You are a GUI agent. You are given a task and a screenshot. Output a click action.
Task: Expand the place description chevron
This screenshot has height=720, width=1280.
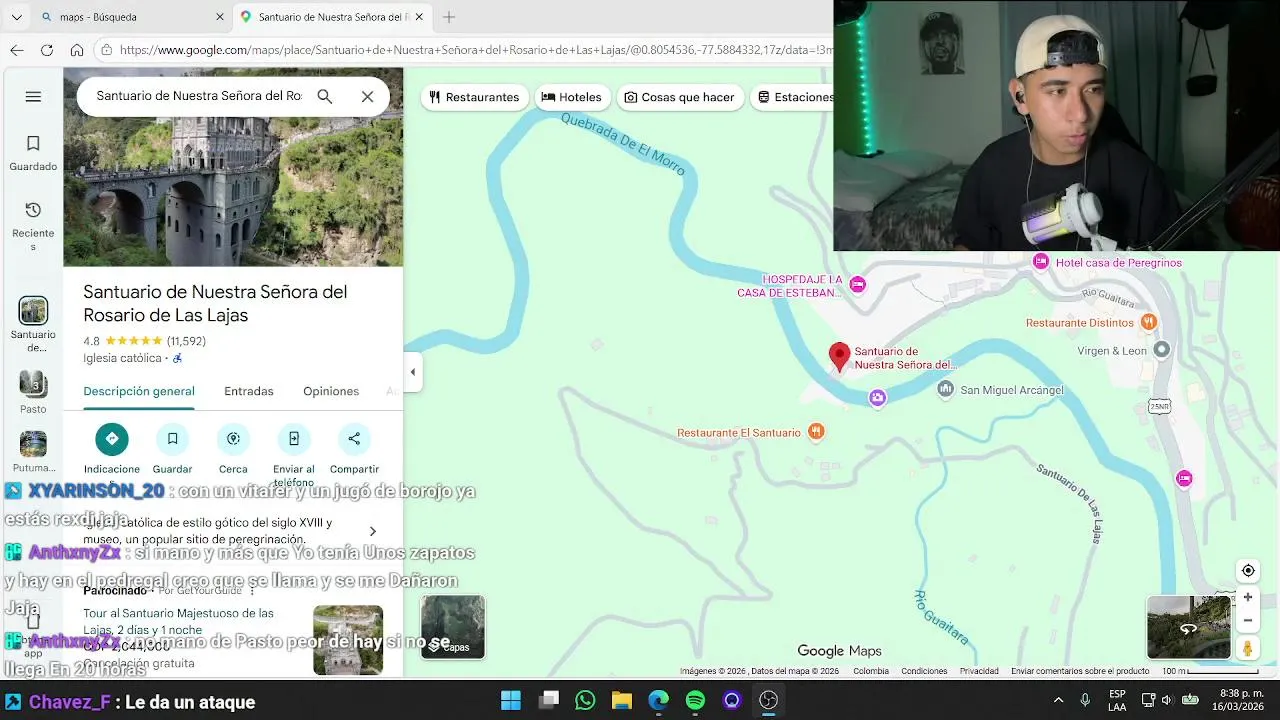372,531
